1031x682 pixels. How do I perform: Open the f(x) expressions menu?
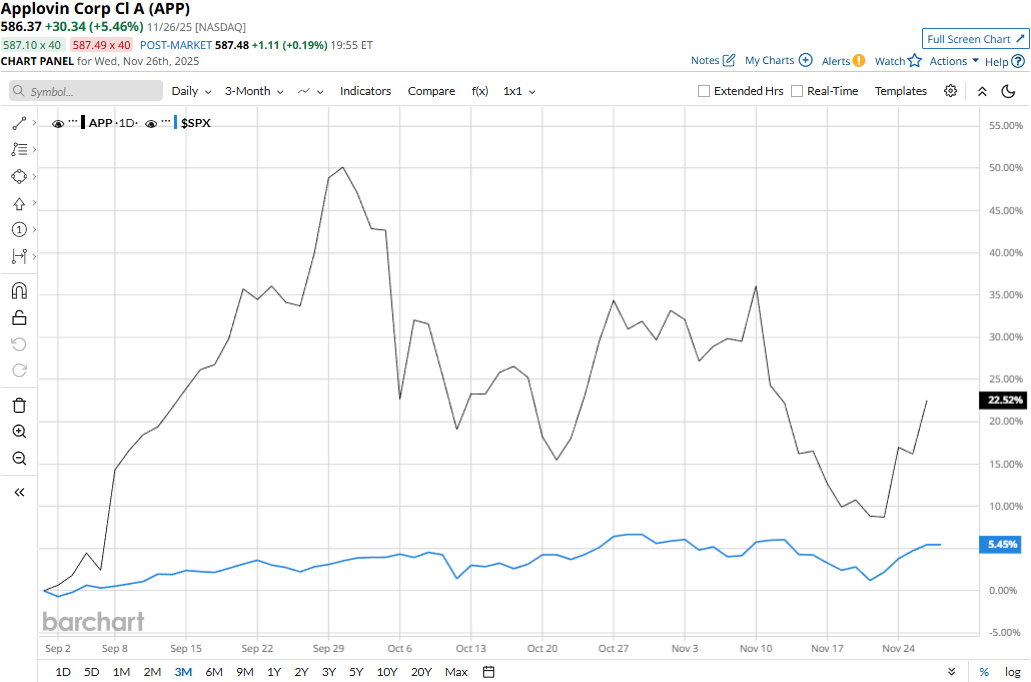480,91
